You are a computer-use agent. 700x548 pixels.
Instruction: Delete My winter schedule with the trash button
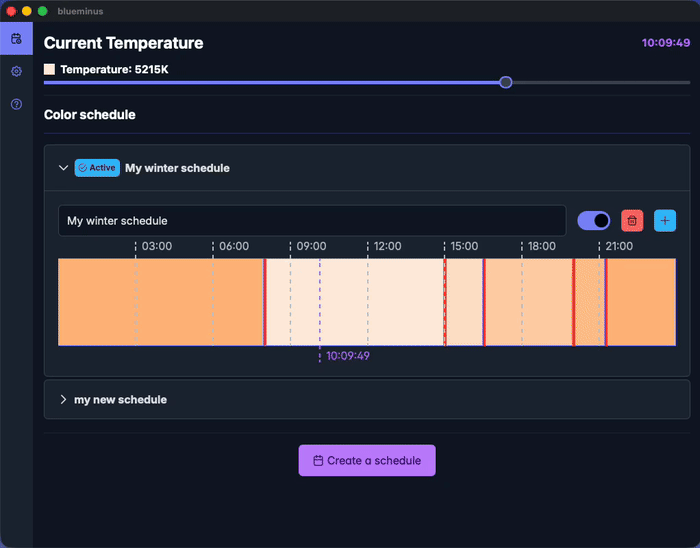pyautogui.click(x=632, y=220)
